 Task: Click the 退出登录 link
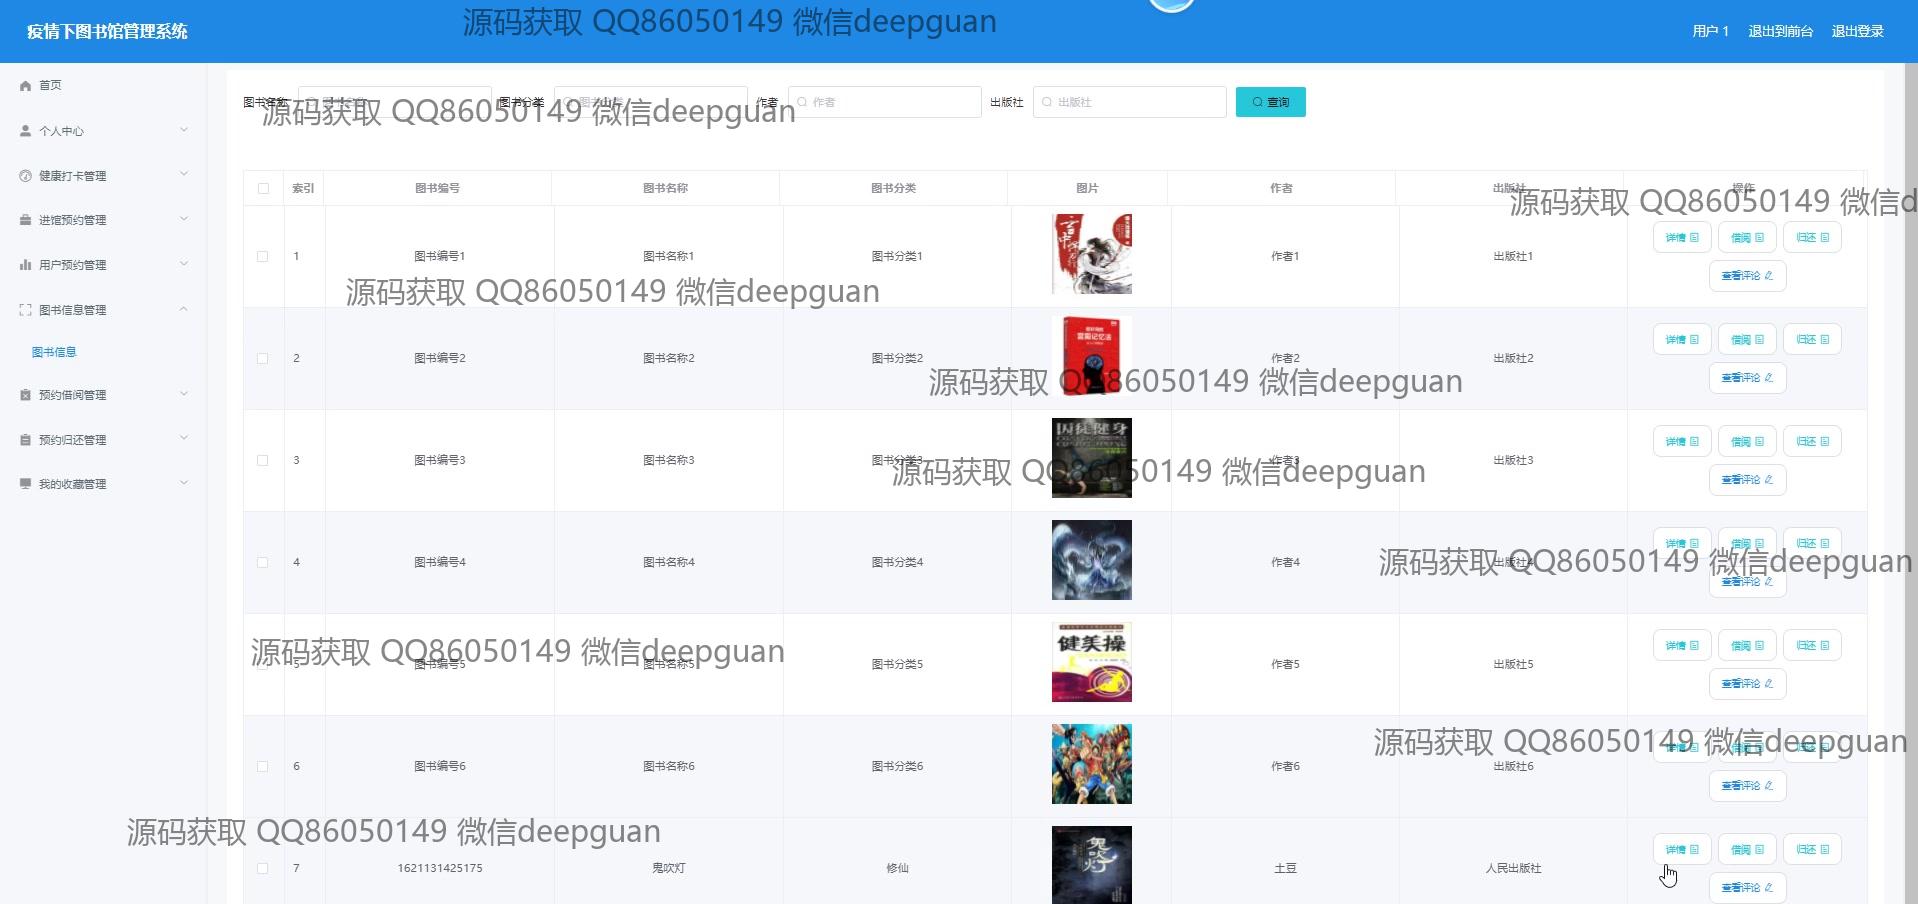click(x=1857, y=31)
